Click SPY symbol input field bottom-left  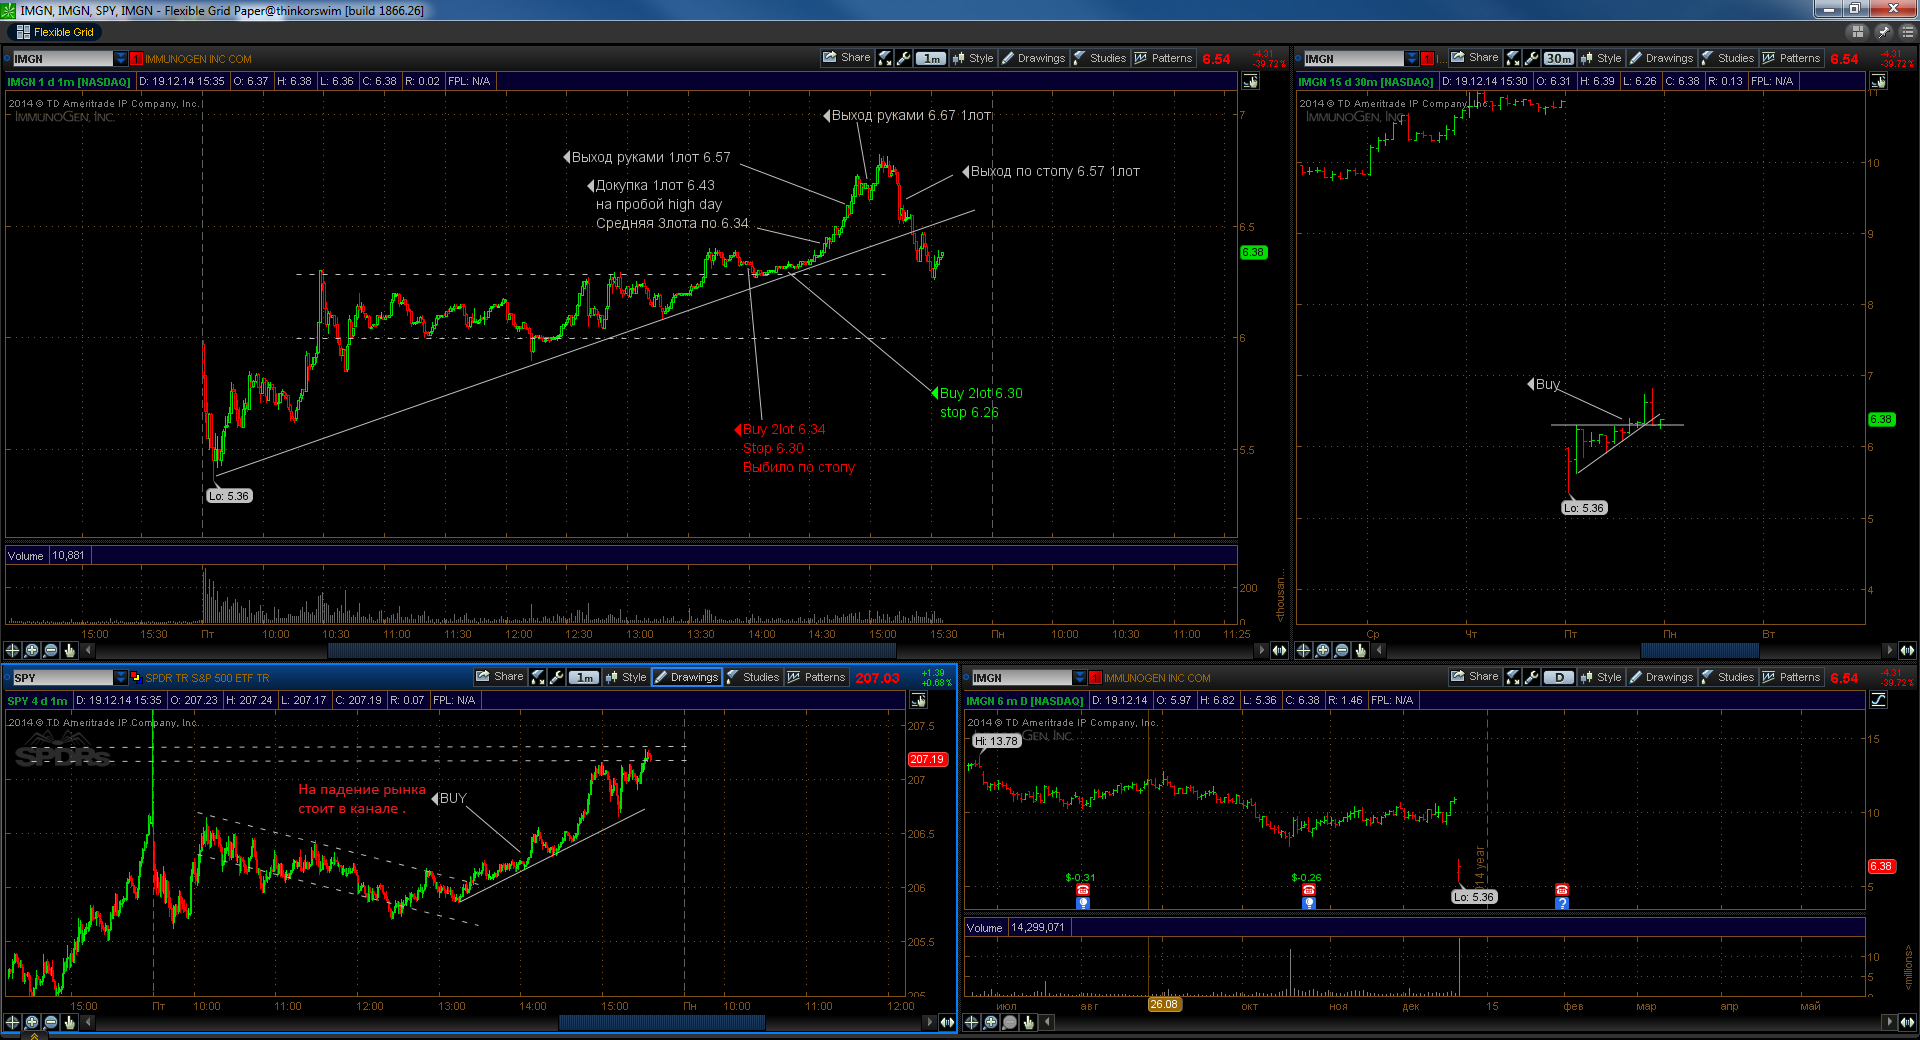click(x=63, y=678)
